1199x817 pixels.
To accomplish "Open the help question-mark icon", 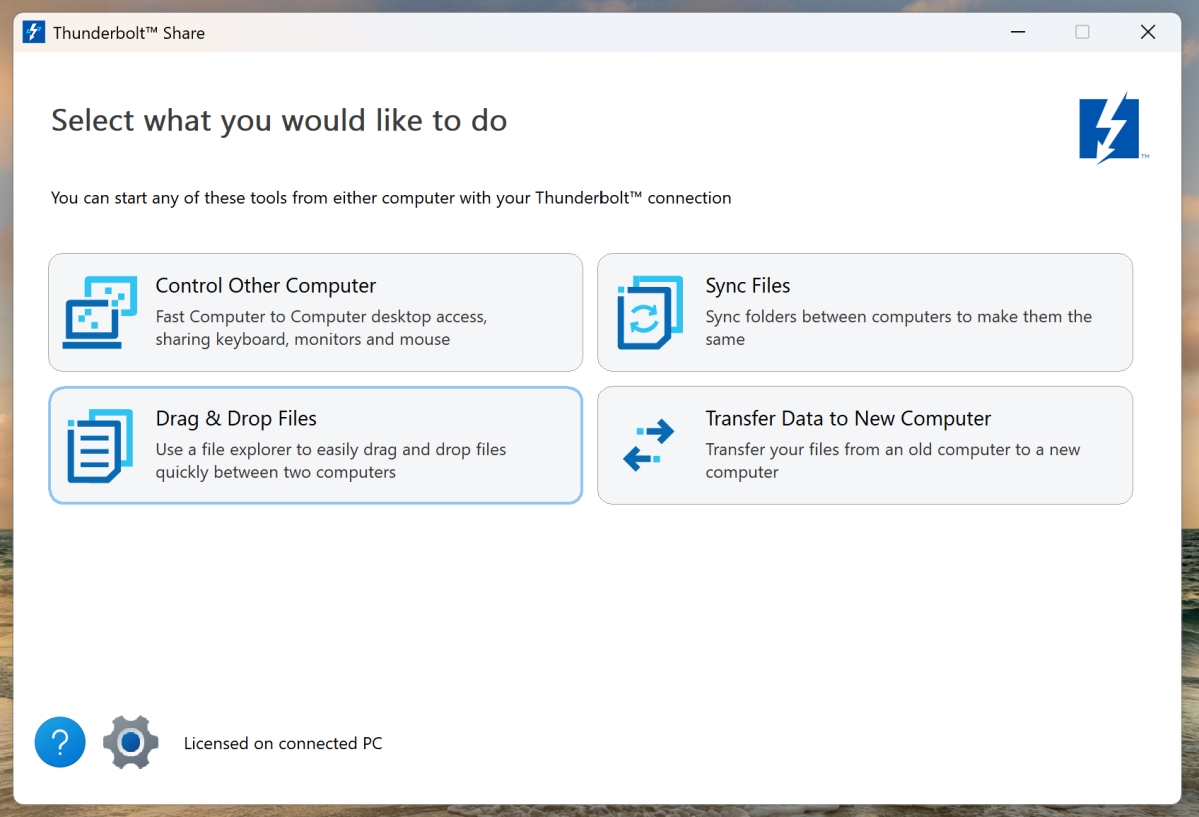I will click(x=59, y=742).
